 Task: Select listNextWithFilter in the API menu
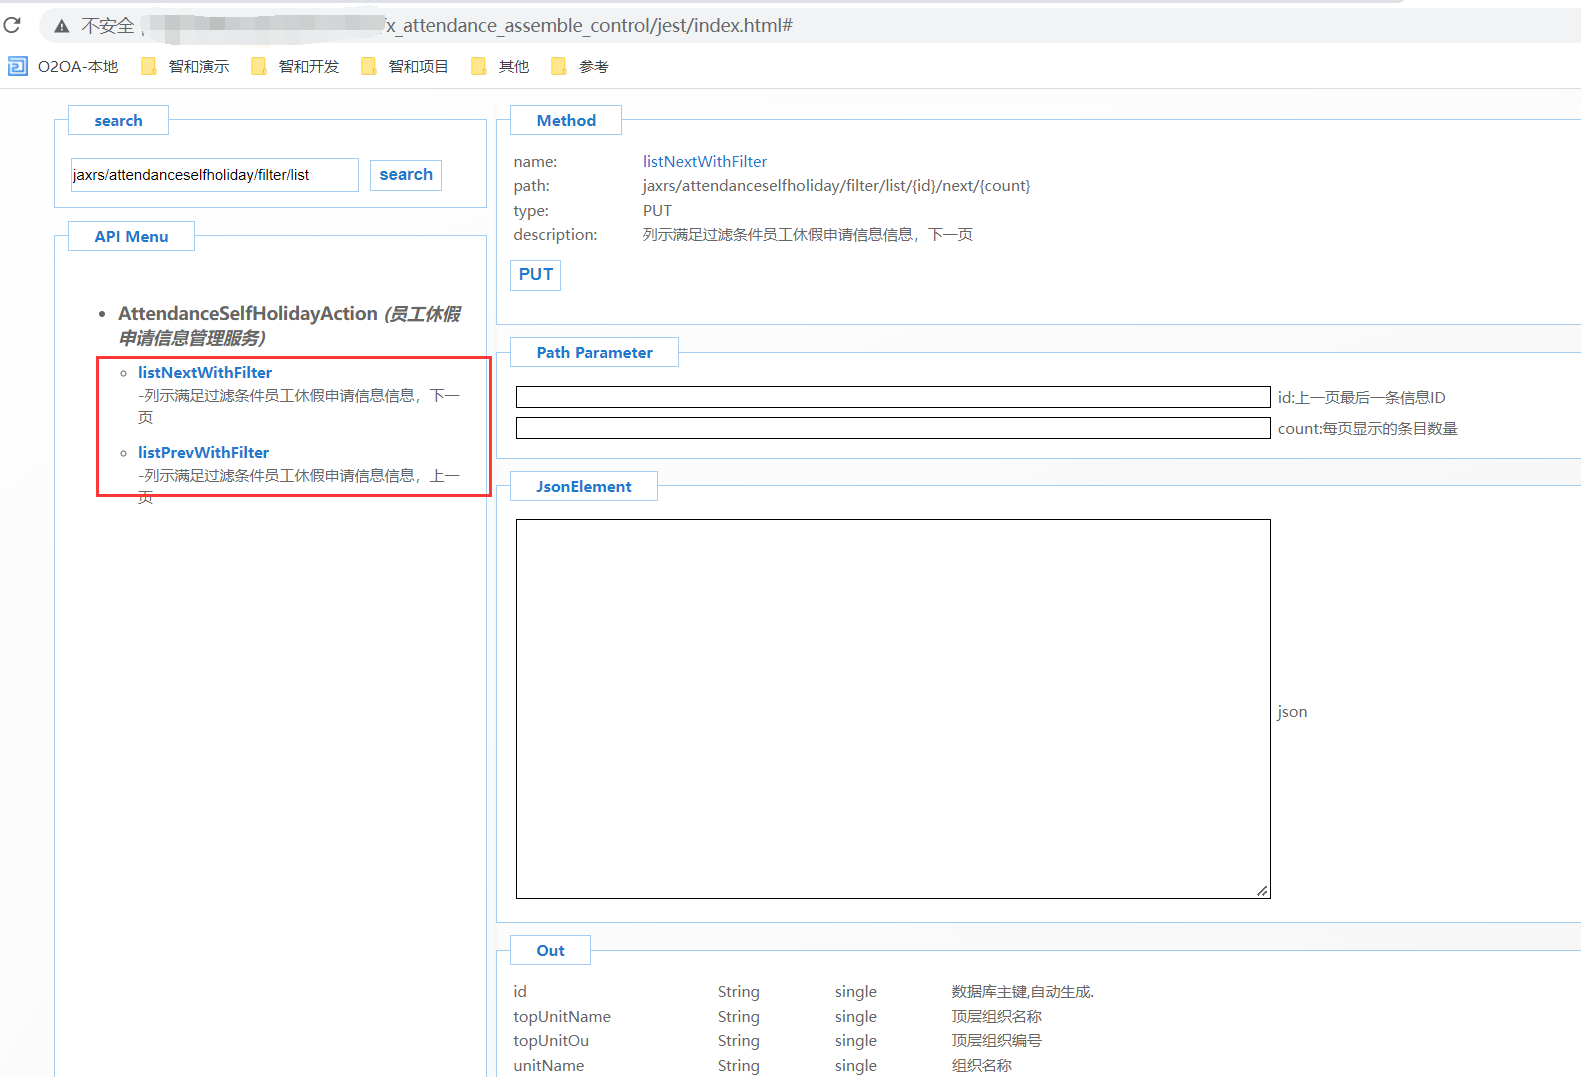tap(205, 373)
